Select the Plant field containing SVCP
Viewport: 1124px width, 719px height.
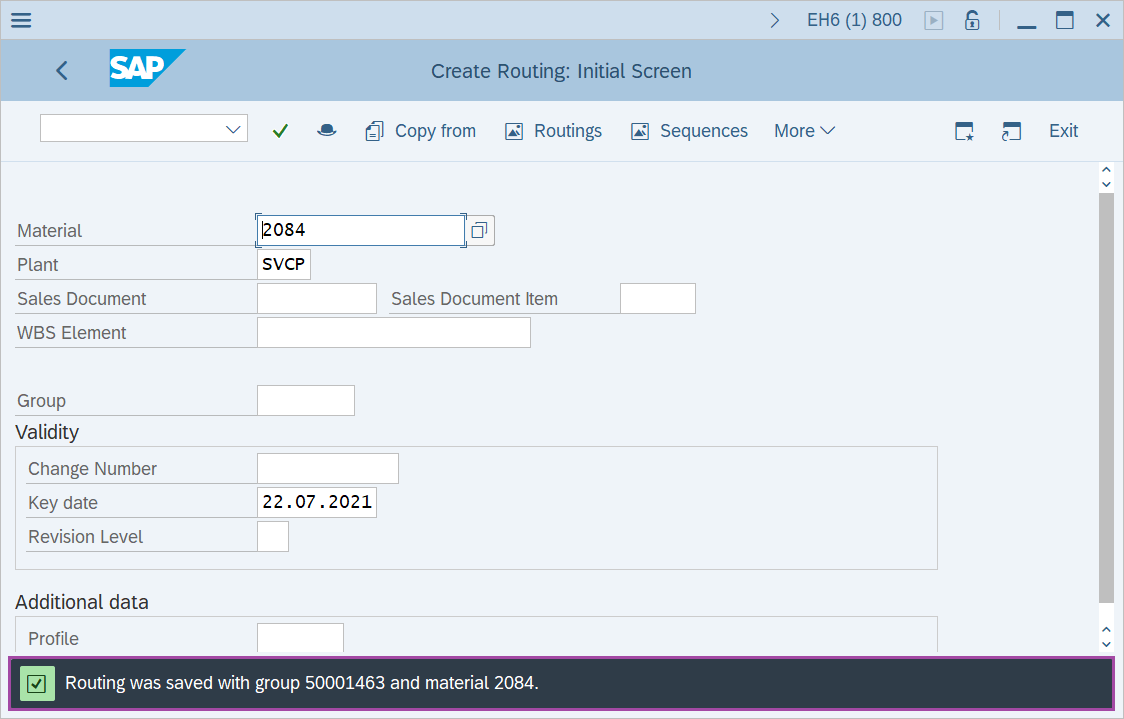point(283,264)
